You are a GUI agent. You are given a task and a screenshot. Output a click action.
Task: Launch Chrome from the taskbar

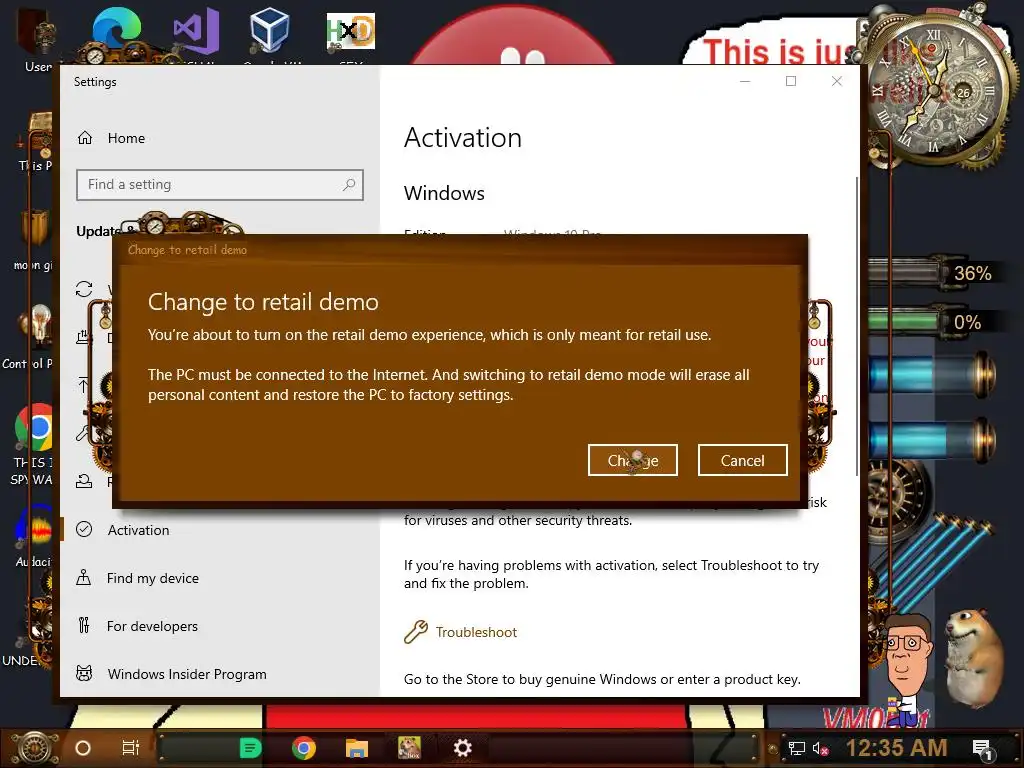click(x=304, y=748)
